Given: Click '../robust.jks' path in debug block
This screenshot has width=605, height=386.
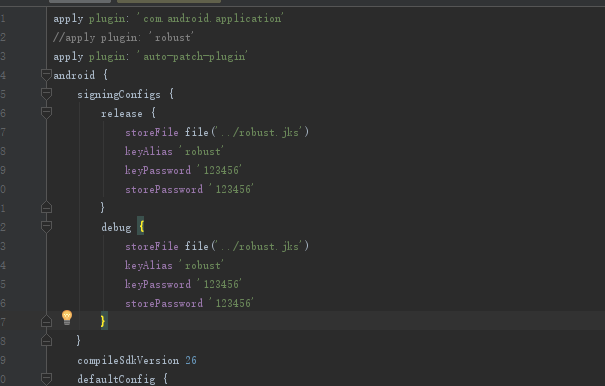Looking at the screenshot, I should click(x=258, y=246).
